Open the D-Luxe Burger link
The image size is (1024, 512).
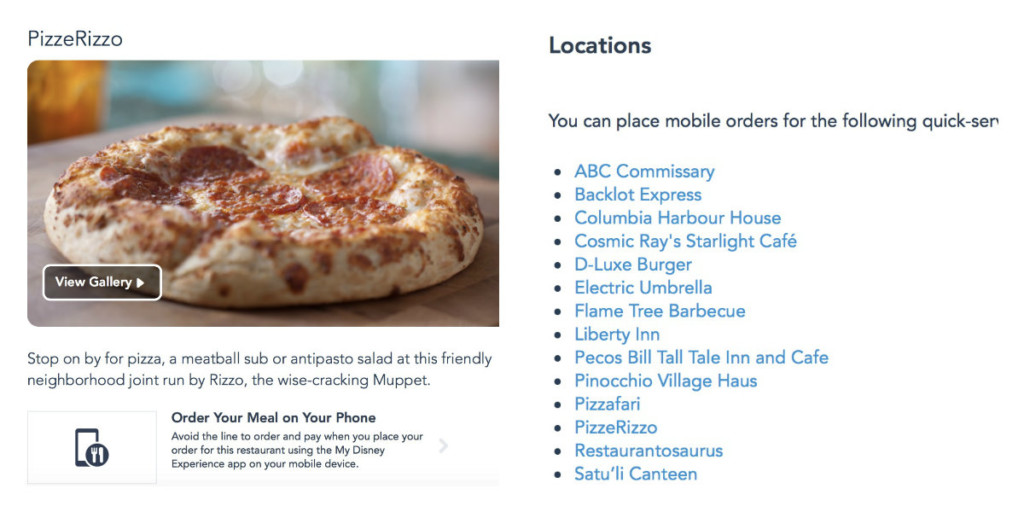point(632,264)
